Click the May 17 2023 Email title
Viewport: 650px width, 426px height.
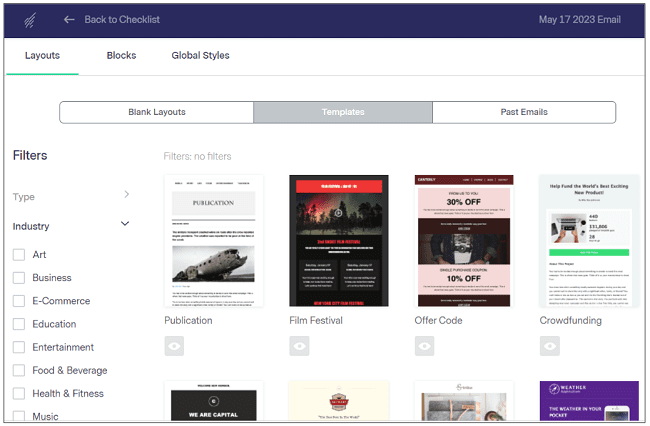[580, 19]
